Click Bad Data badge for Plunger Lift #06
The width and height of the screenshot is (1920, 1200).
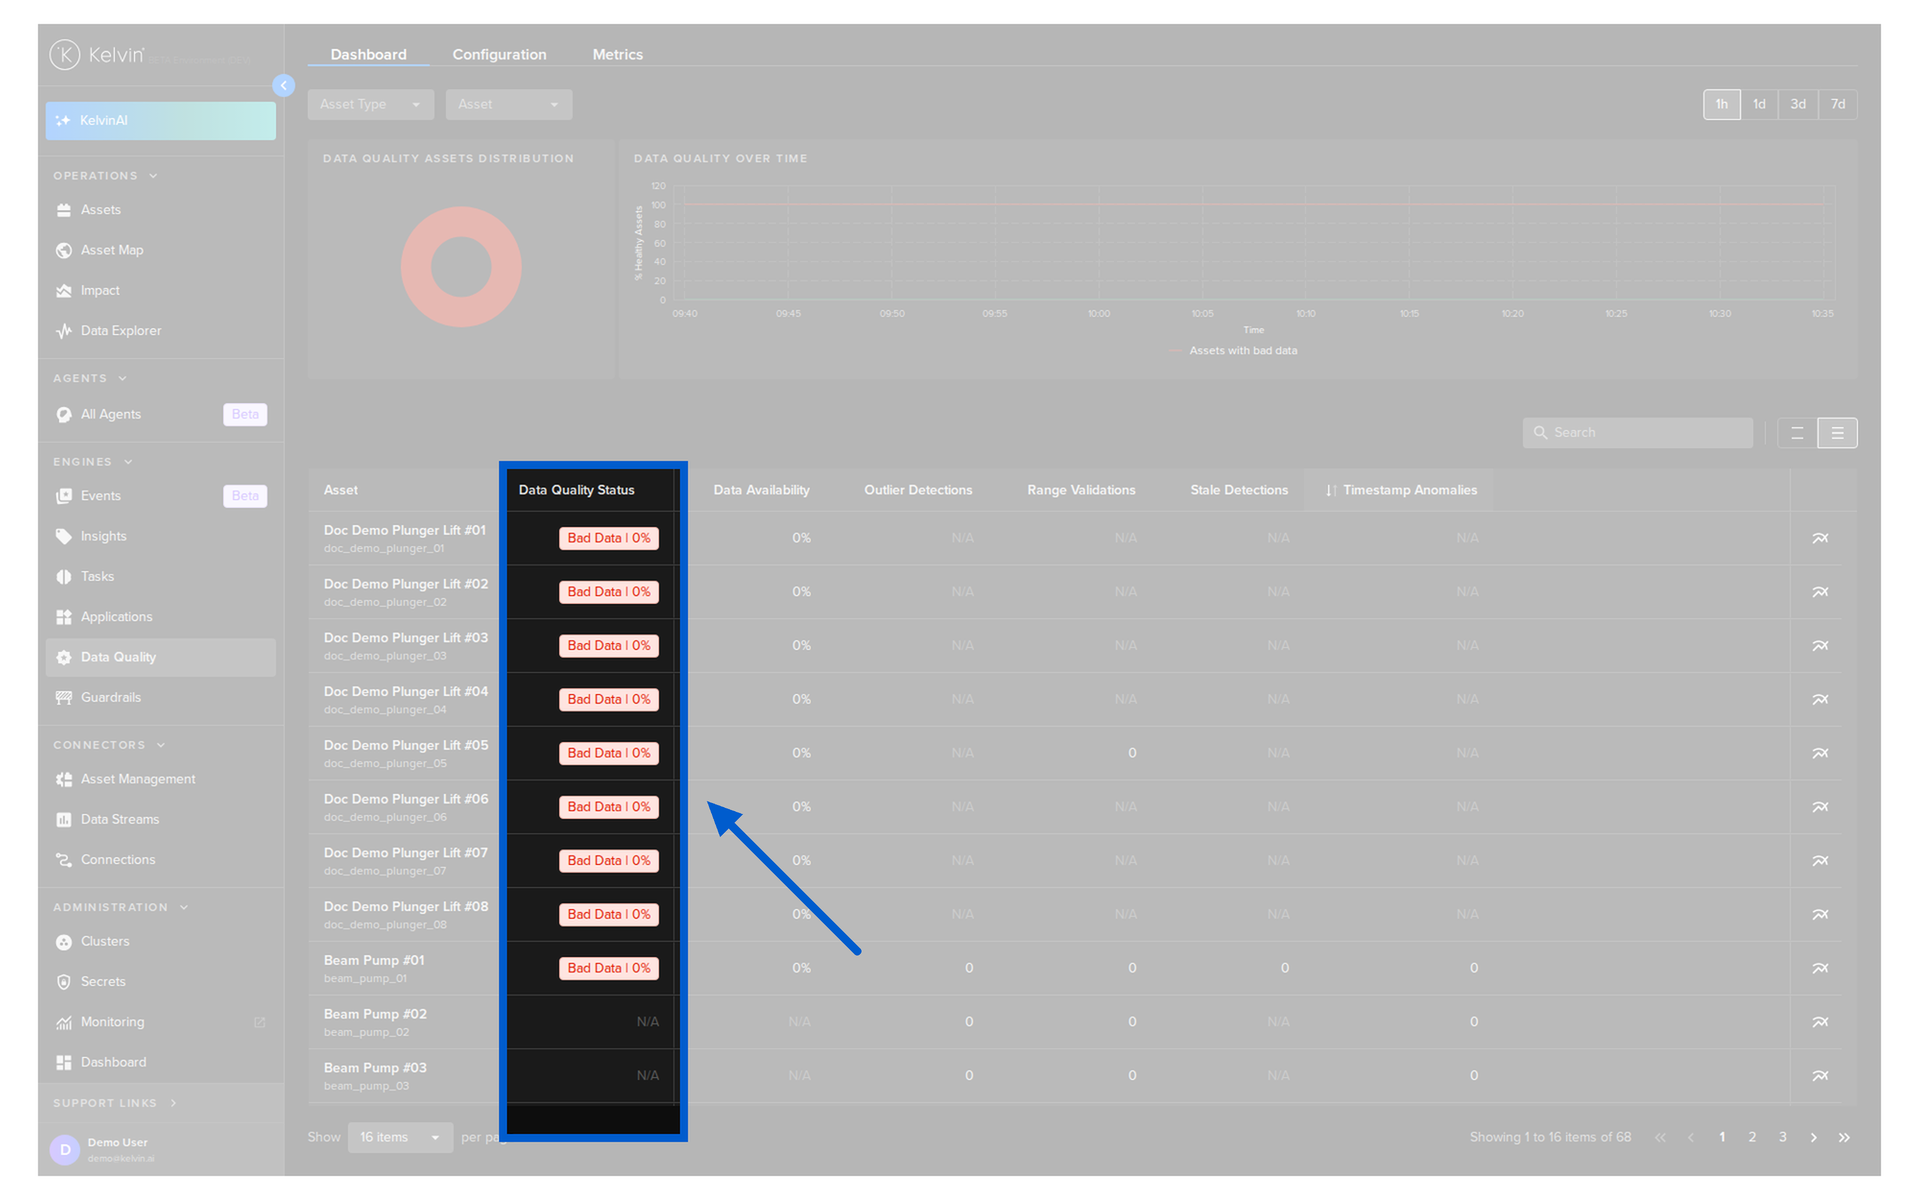click(608, 808)
